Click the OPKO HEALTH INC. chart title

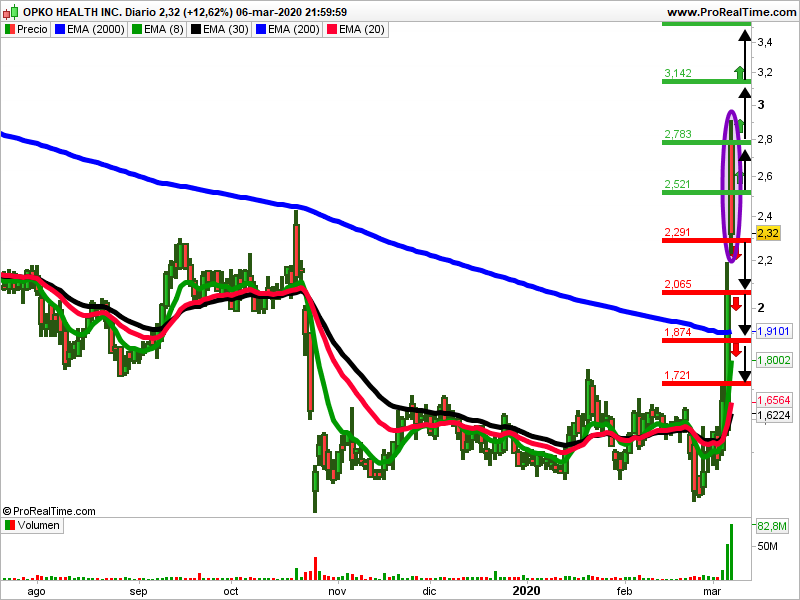pos(72,12)
